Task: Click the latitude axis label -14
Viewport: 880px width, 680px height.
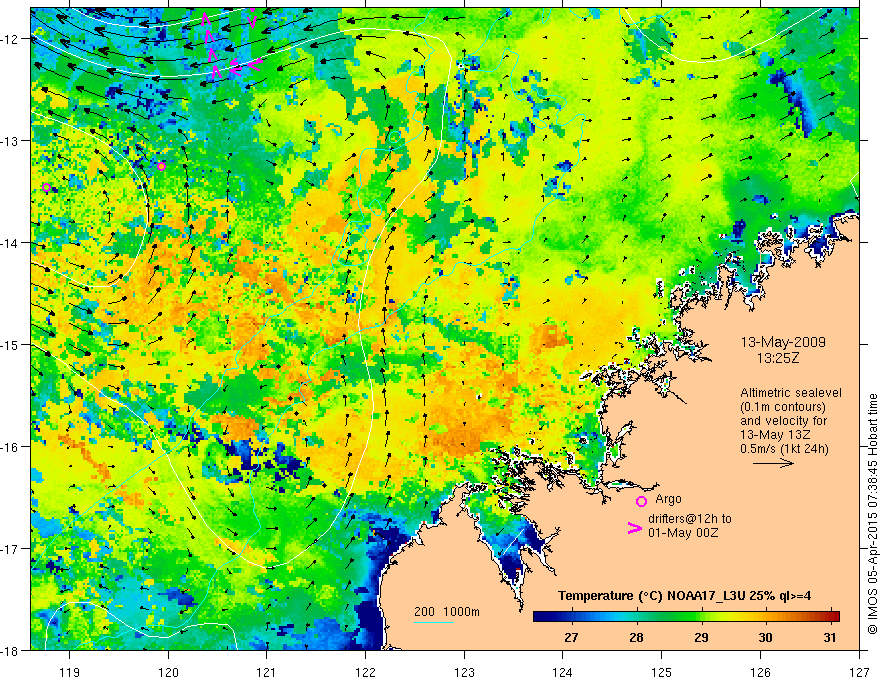Action: coord(10,243)
